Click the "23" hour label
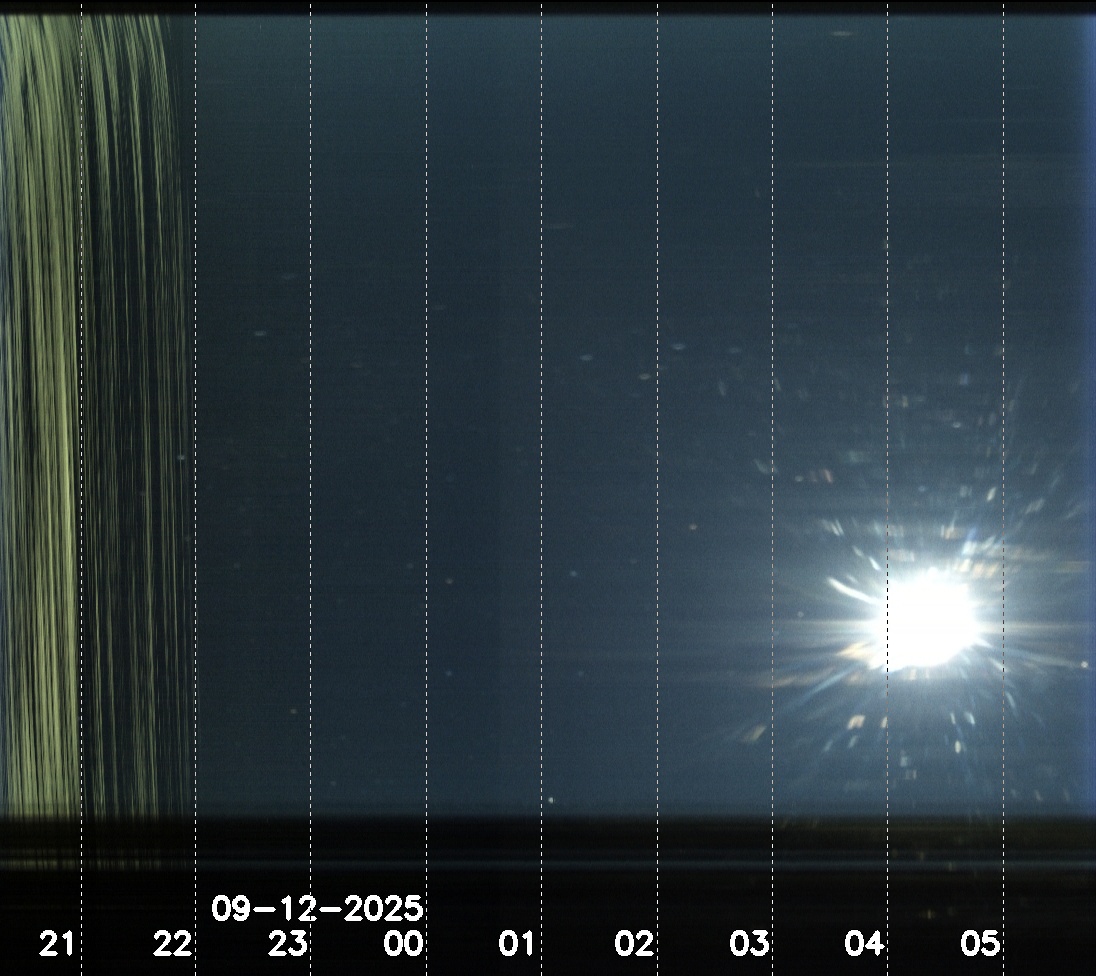Viewport: 1096px width, 976px height. coord(288,943)
